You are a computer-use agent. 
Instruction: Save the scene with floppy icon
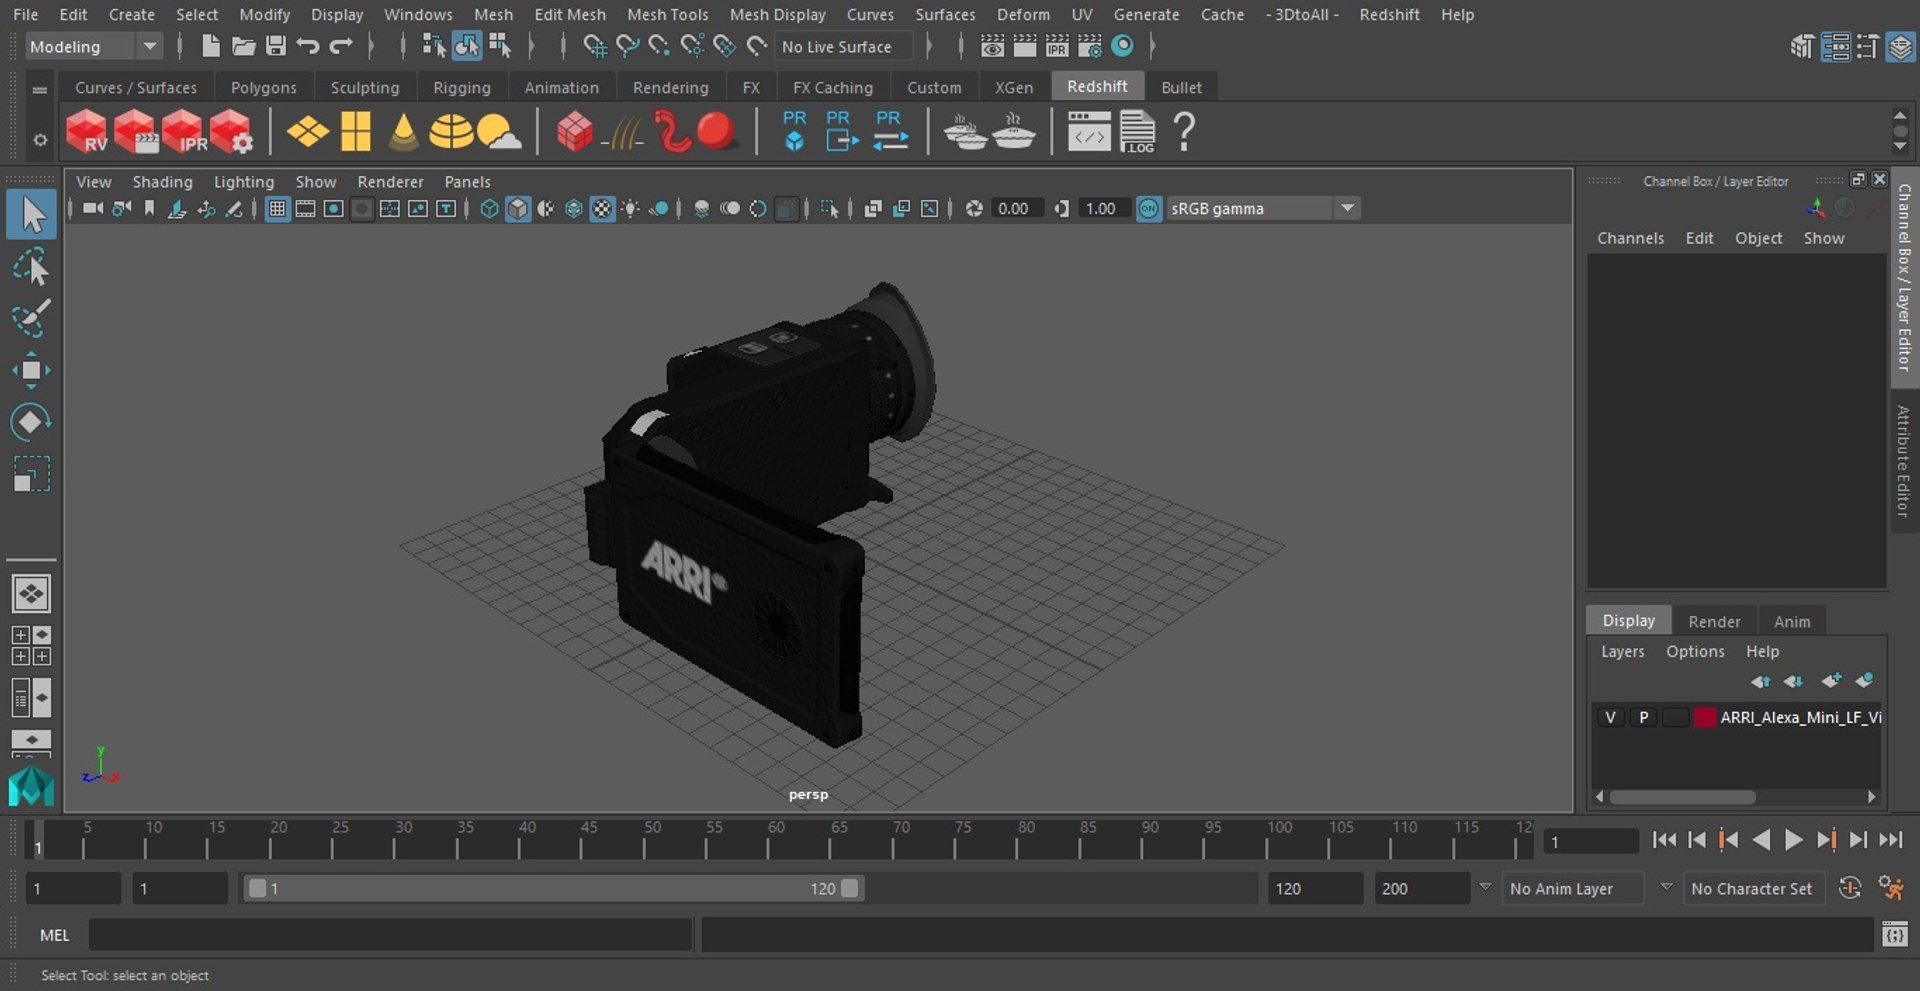(x=276, y=46)
